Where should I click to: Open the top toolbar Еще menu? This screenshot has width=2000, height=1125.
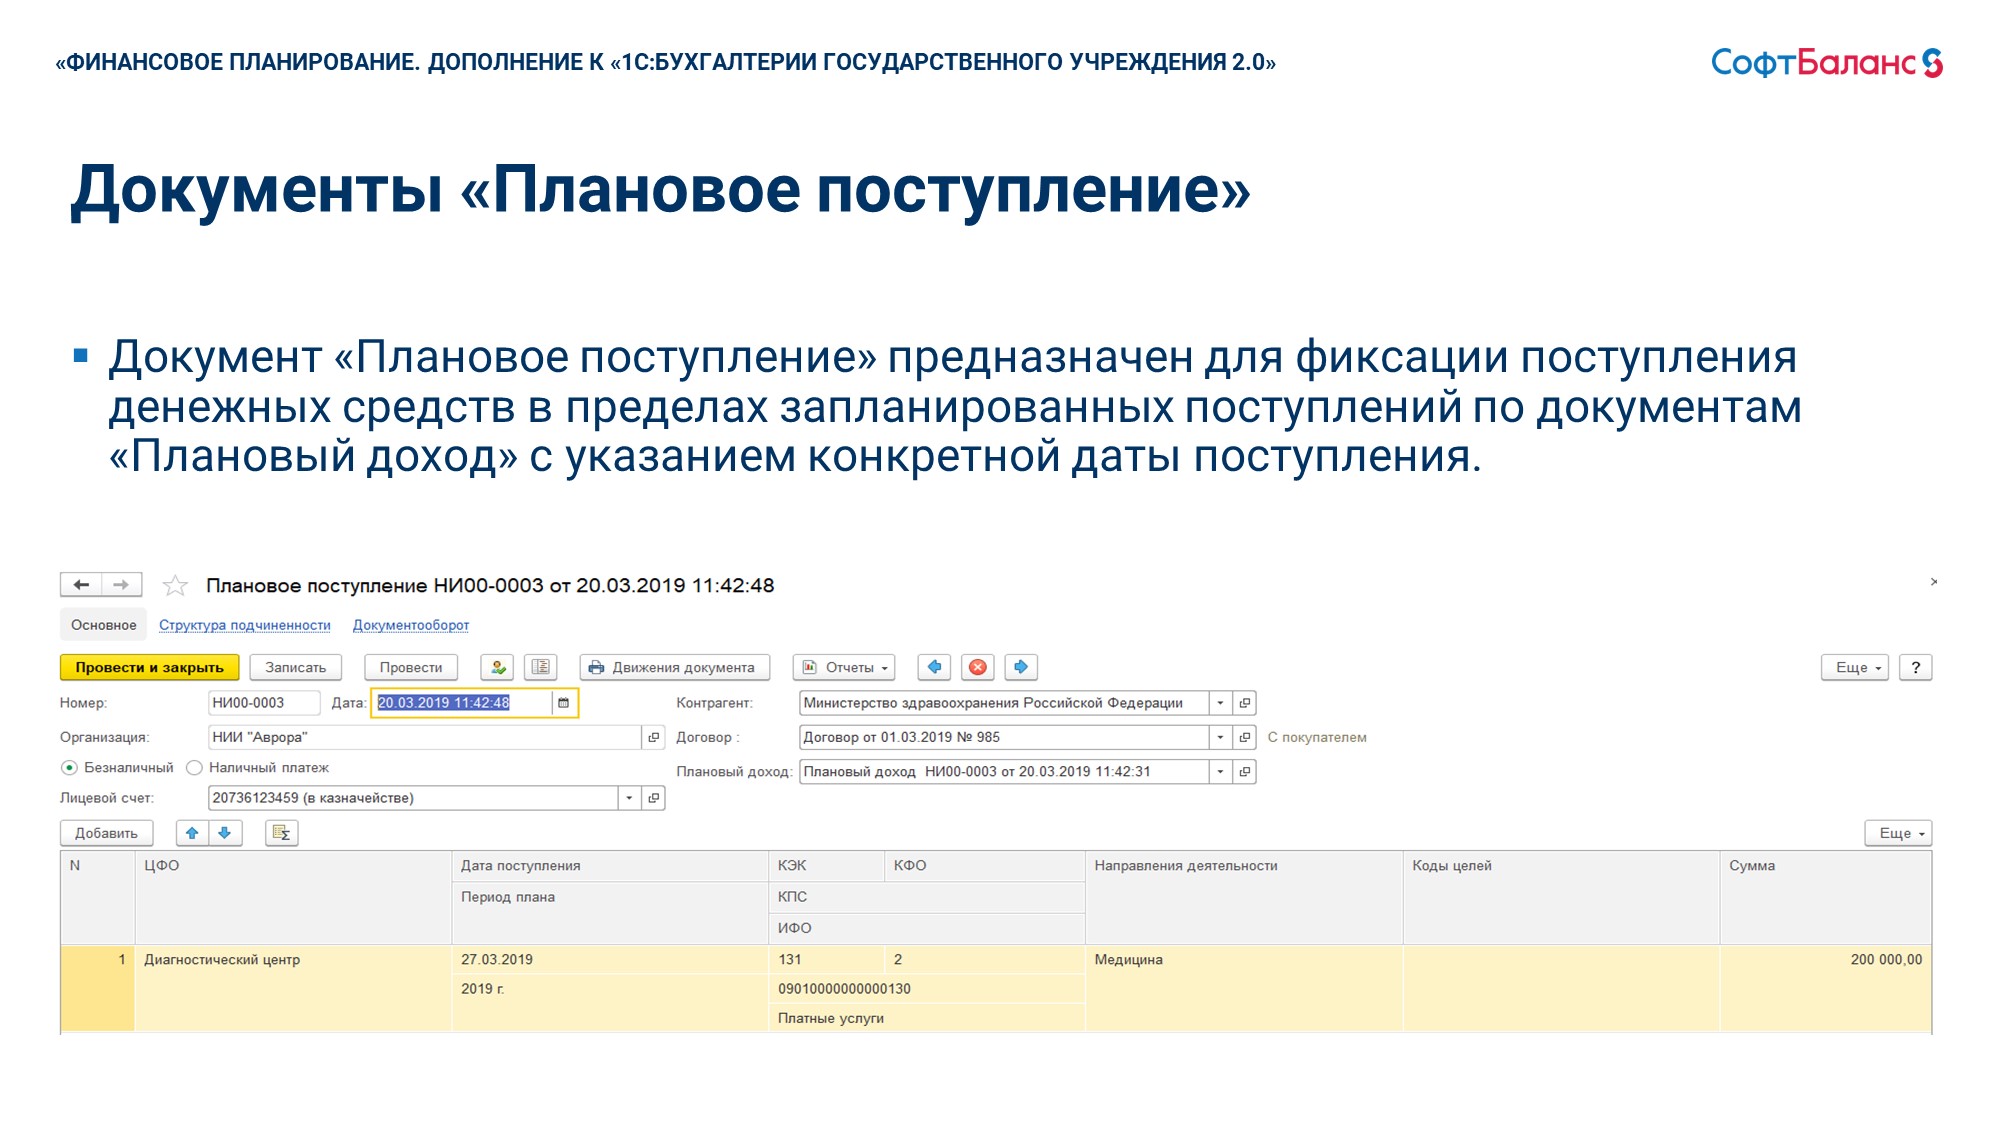1855,667
